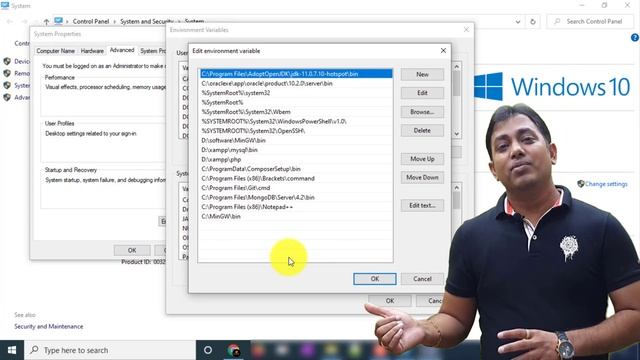
Task: Click New in Edit environment variable dialog
Action: (422, 74)
